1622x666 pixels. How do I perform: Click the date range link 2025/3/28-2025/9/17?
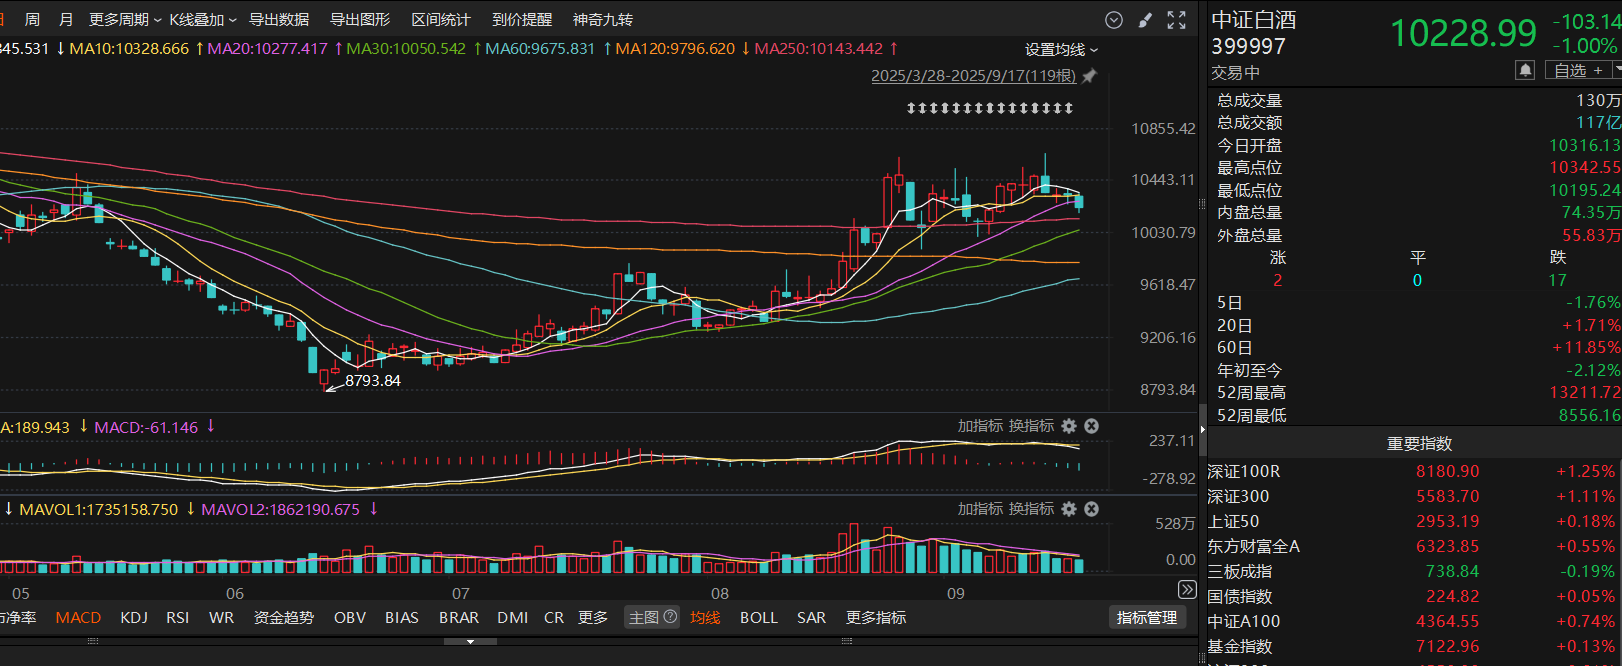click(x=973, y=76)
